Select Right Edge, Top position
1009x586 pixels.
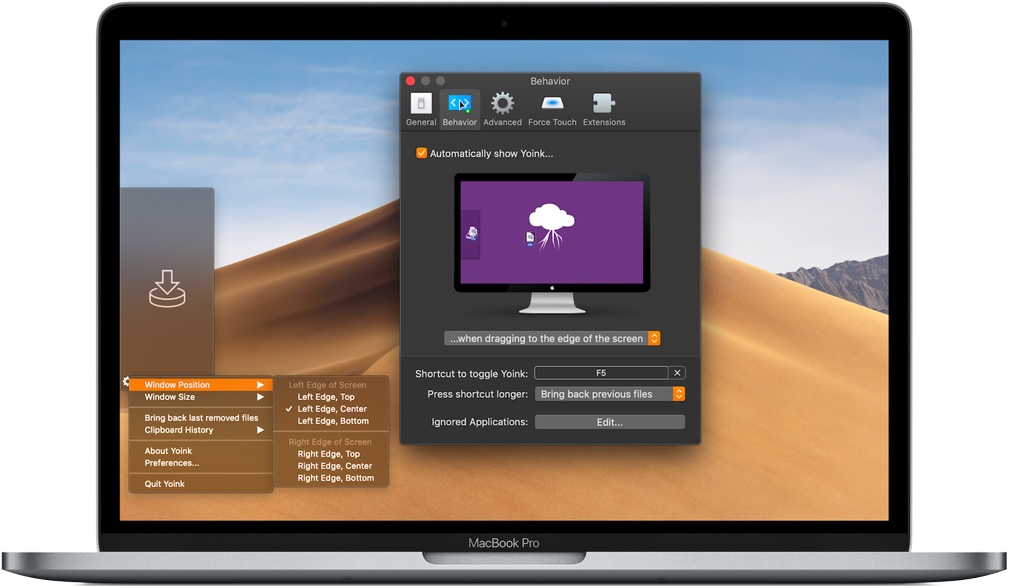[x=328, y=454]
